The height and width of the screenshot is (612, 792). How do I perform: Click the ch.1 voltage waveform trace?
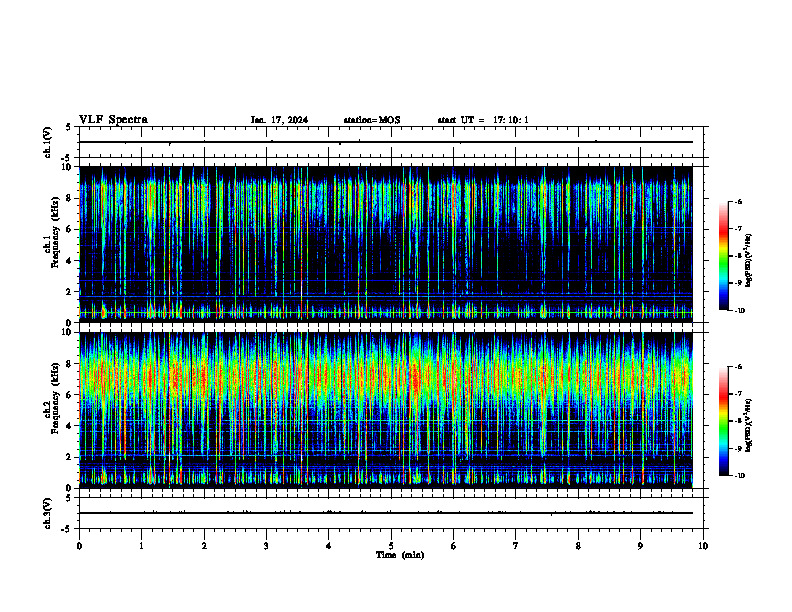(386, 142)
